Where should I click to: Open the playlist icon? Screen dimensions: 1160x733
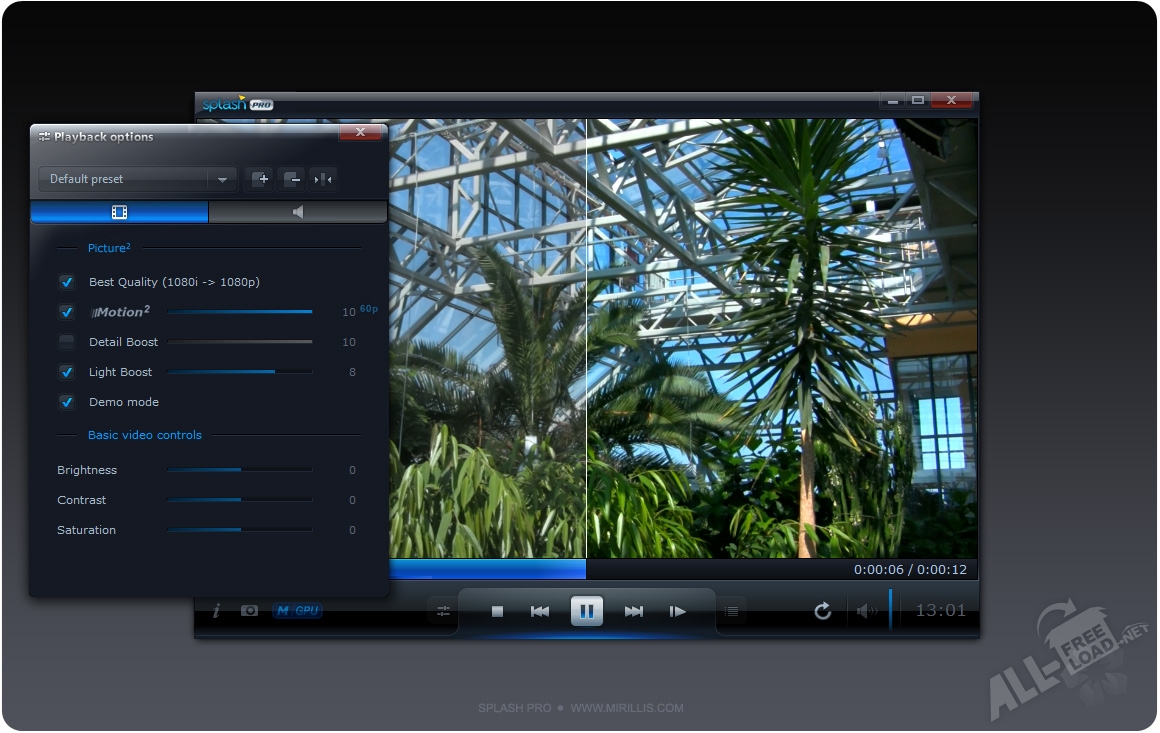click(x=731, y=611)
